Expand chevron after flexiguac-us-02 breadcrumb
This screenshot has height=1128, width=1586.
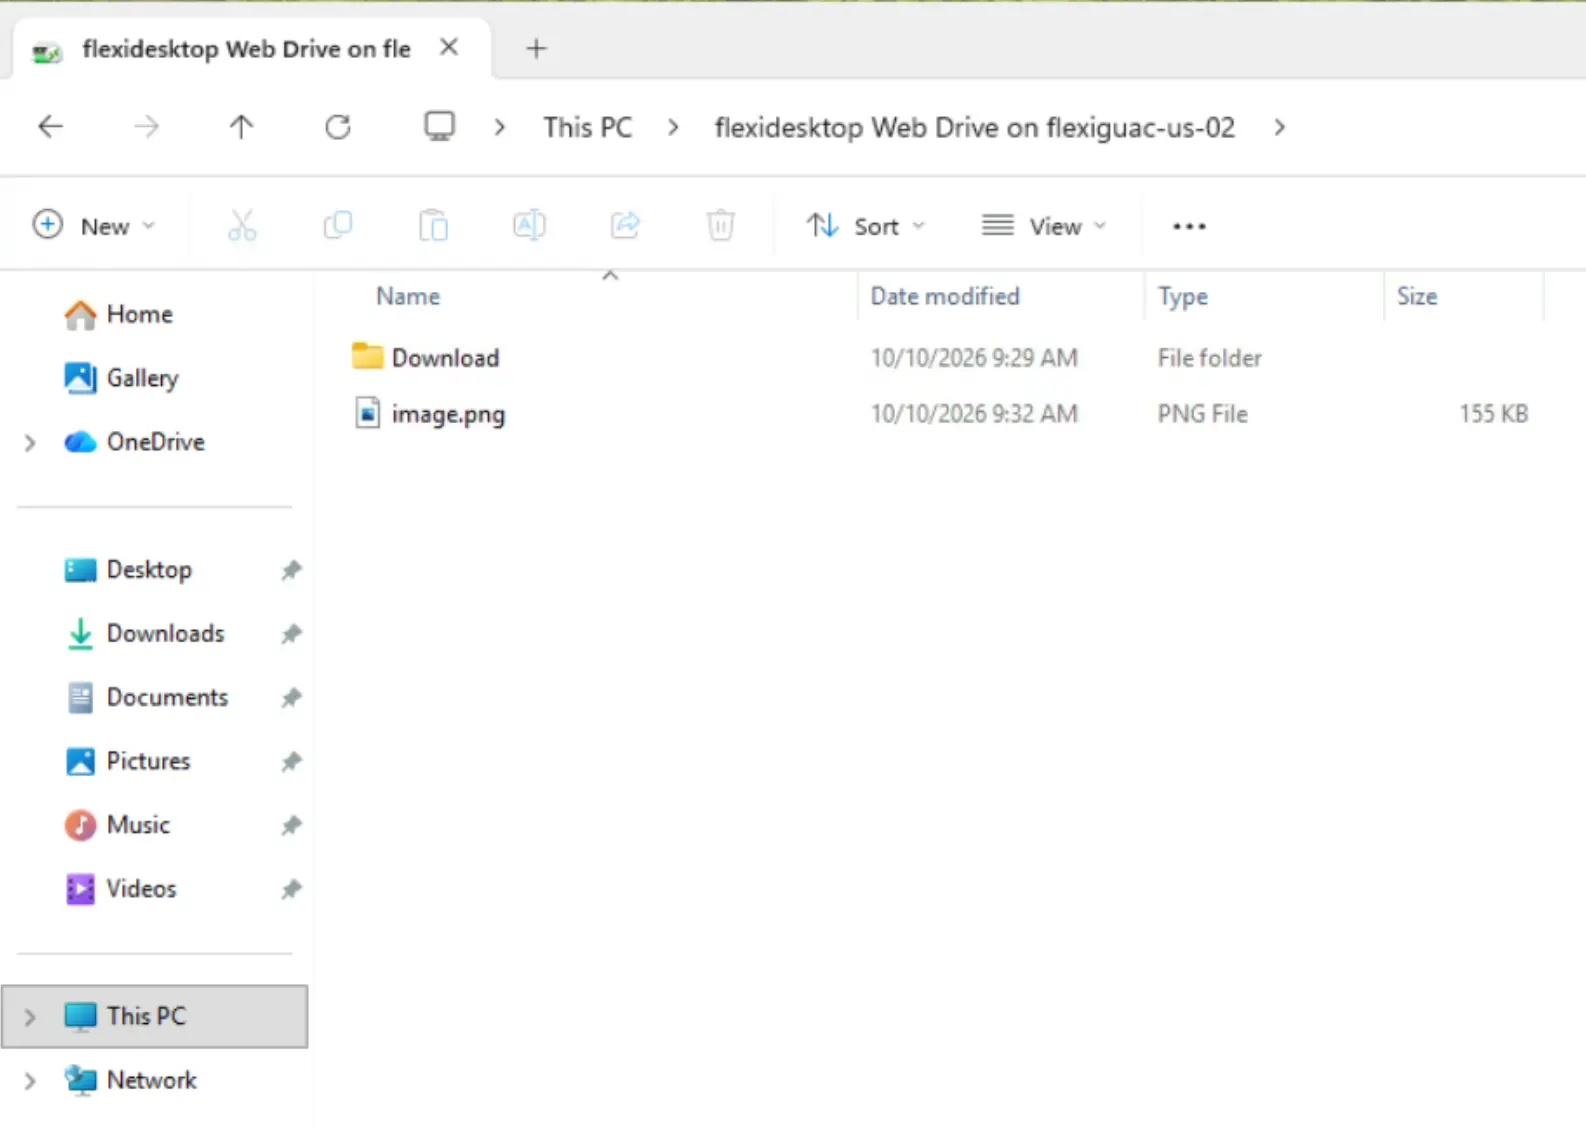coord(1280,128)
